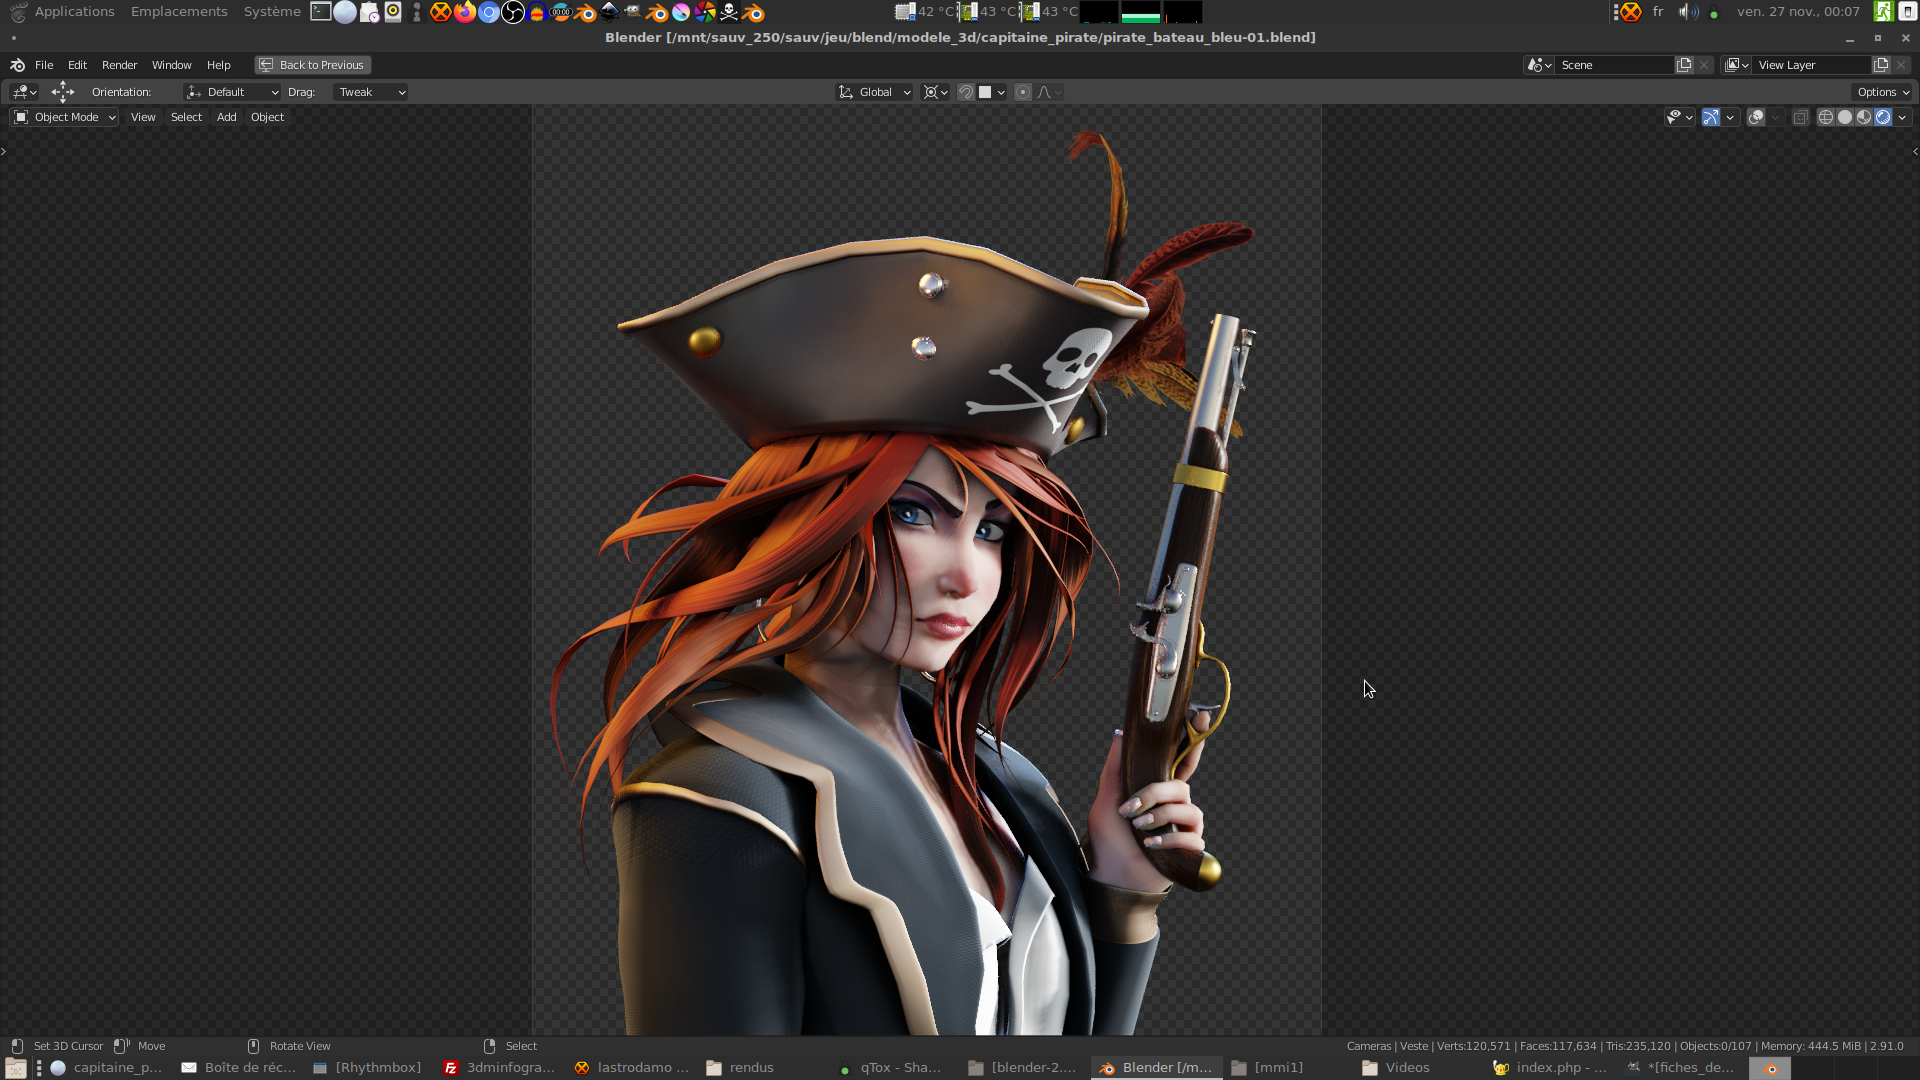Open proportional editing falloff curve menu
Image resolution: width=1920 pixels, height=1080 pixels.
pos(1049,92)
